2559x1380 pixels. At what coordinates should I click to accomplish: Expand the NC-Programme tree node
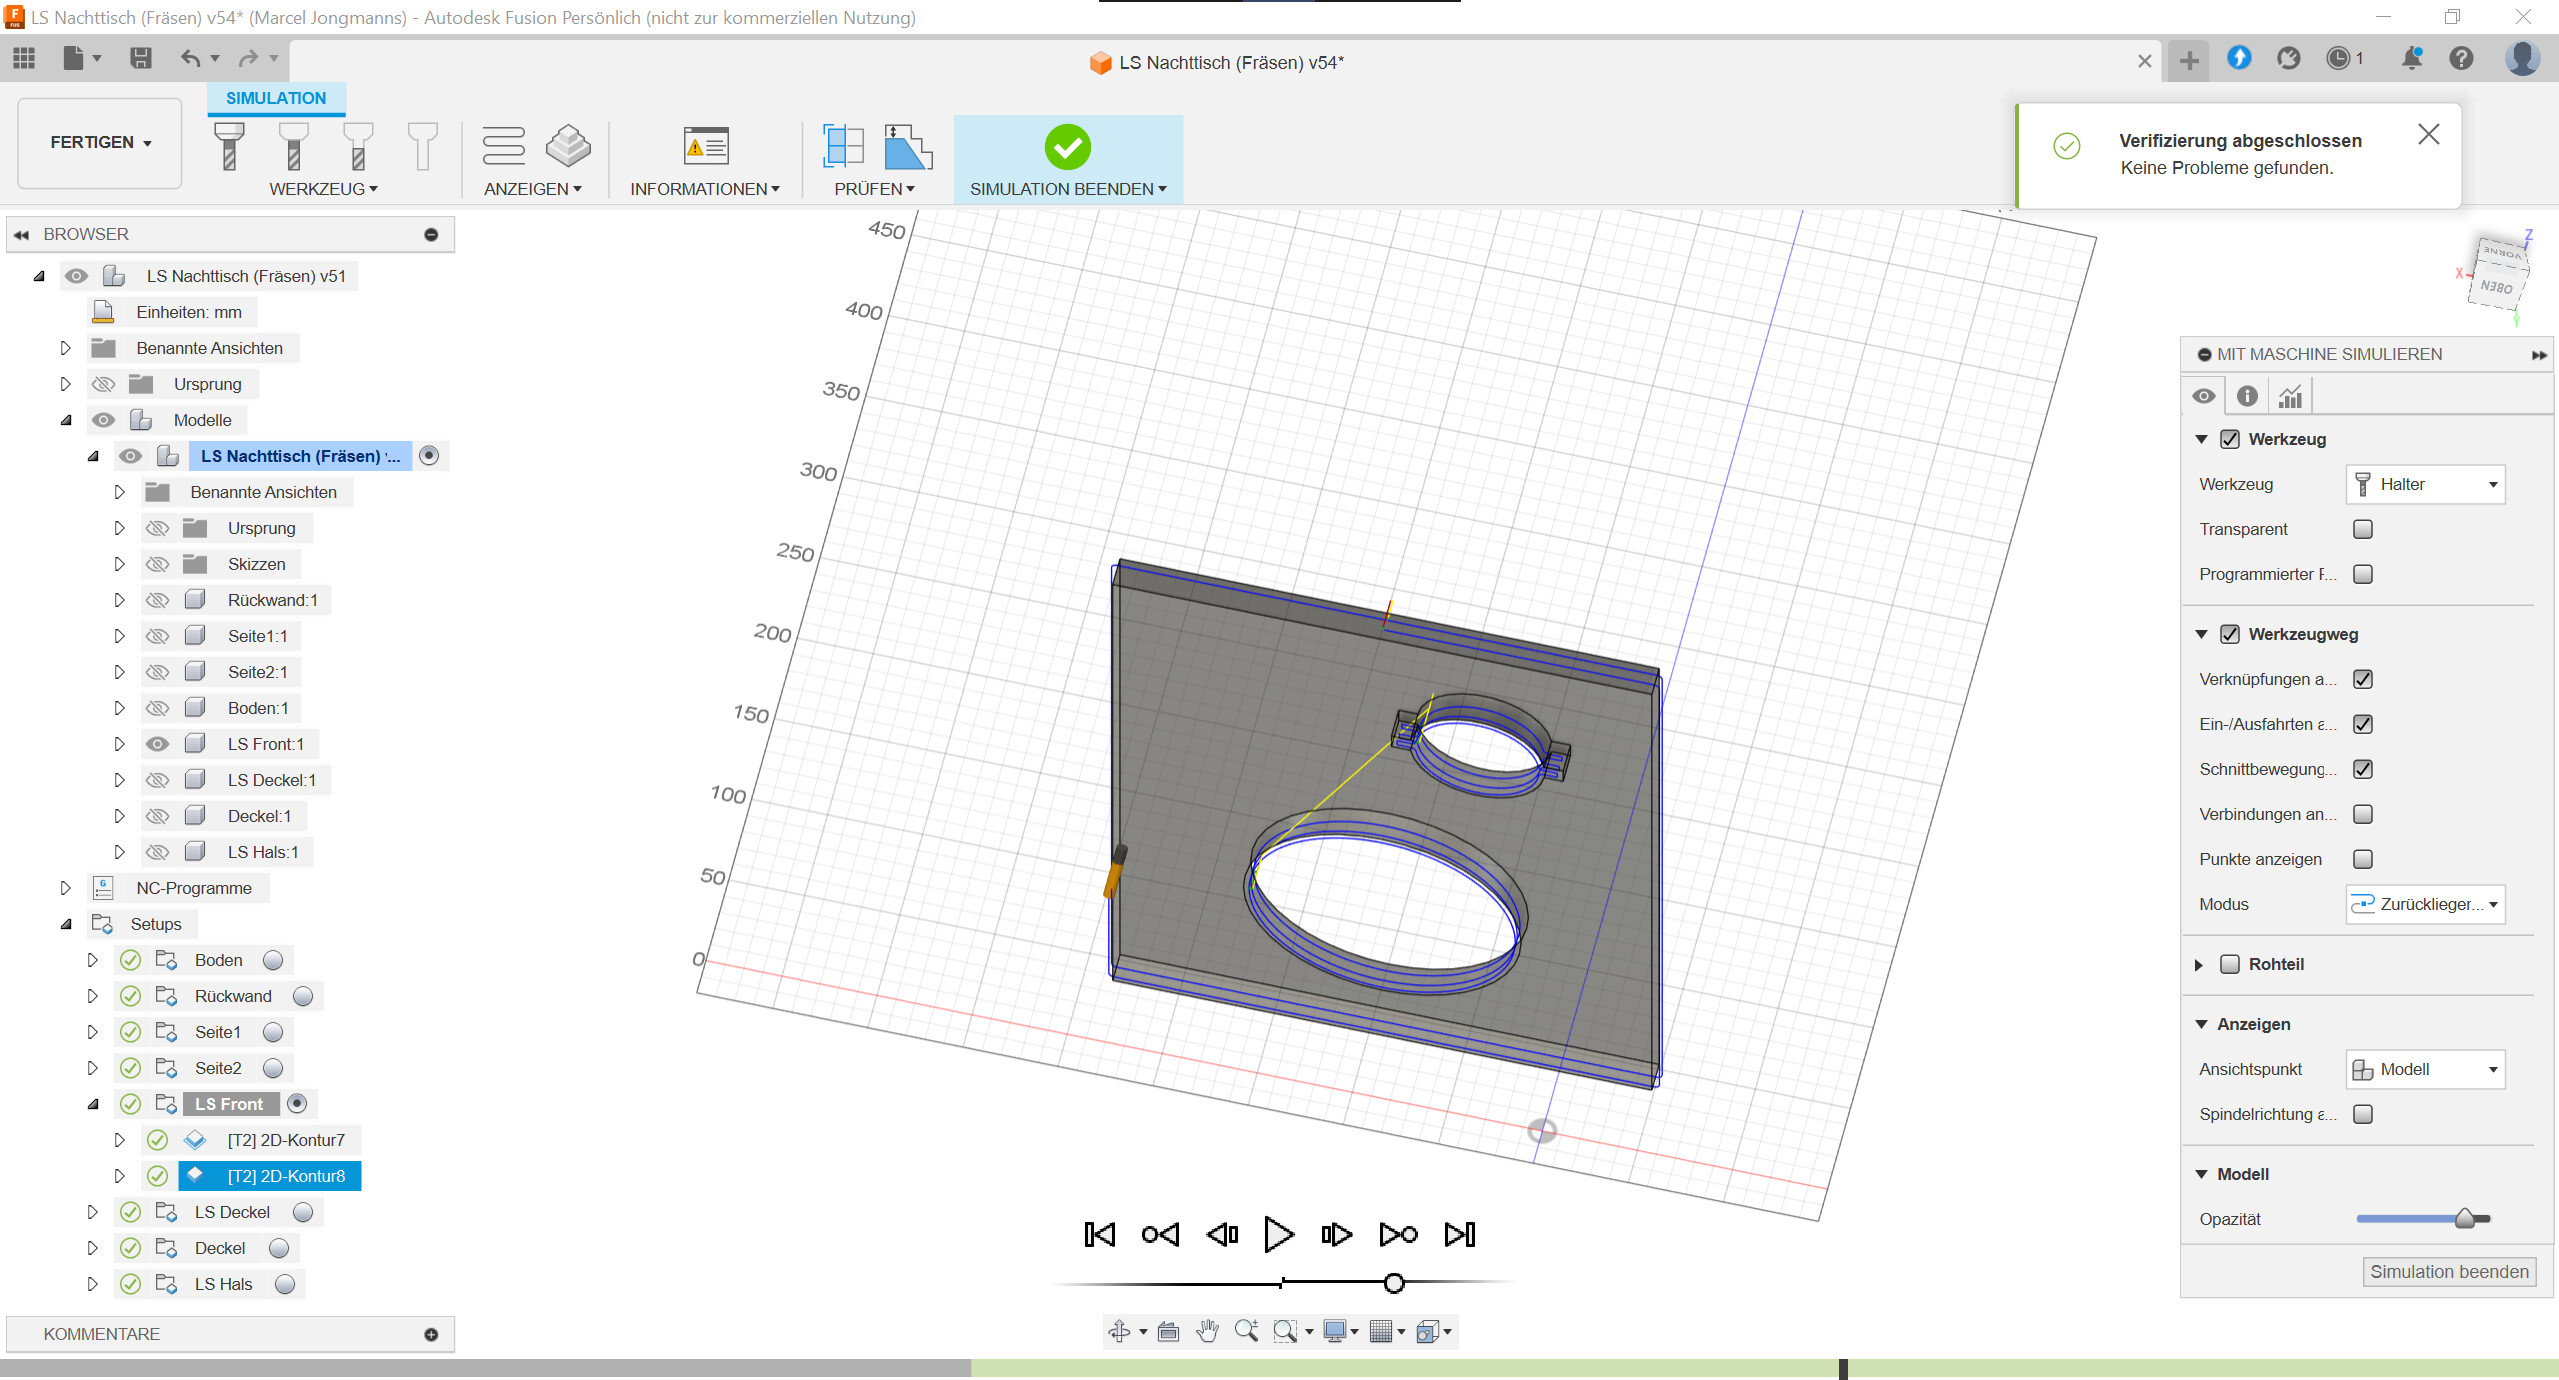click(x=65, y=888)
